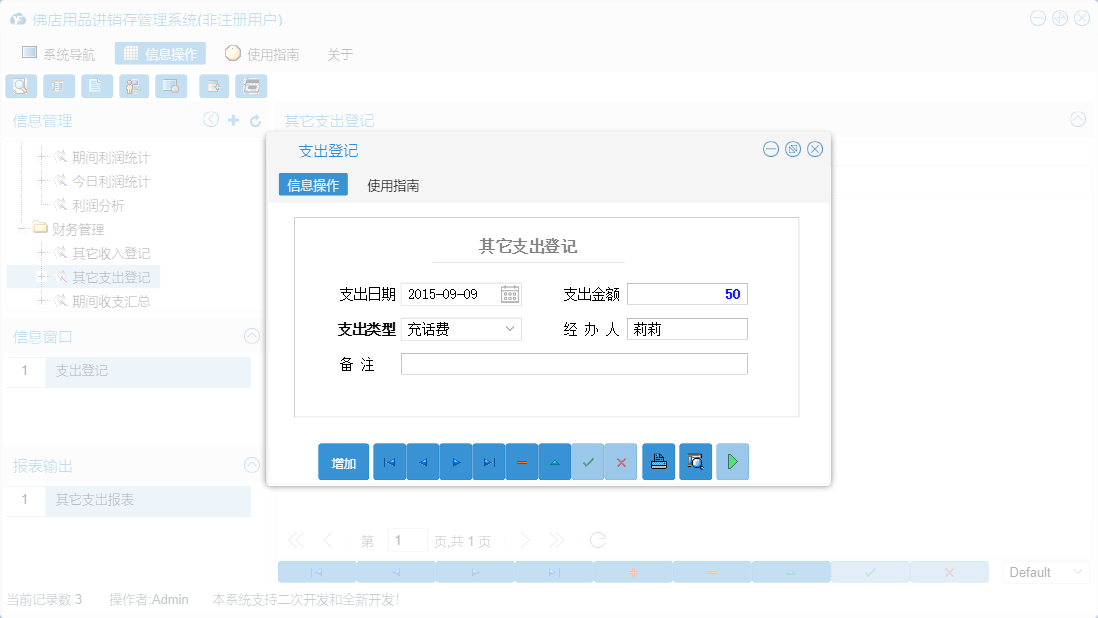Cancel editing with the red X button
The height and width of the screenshot is (618, 1098).
[621, 461]
